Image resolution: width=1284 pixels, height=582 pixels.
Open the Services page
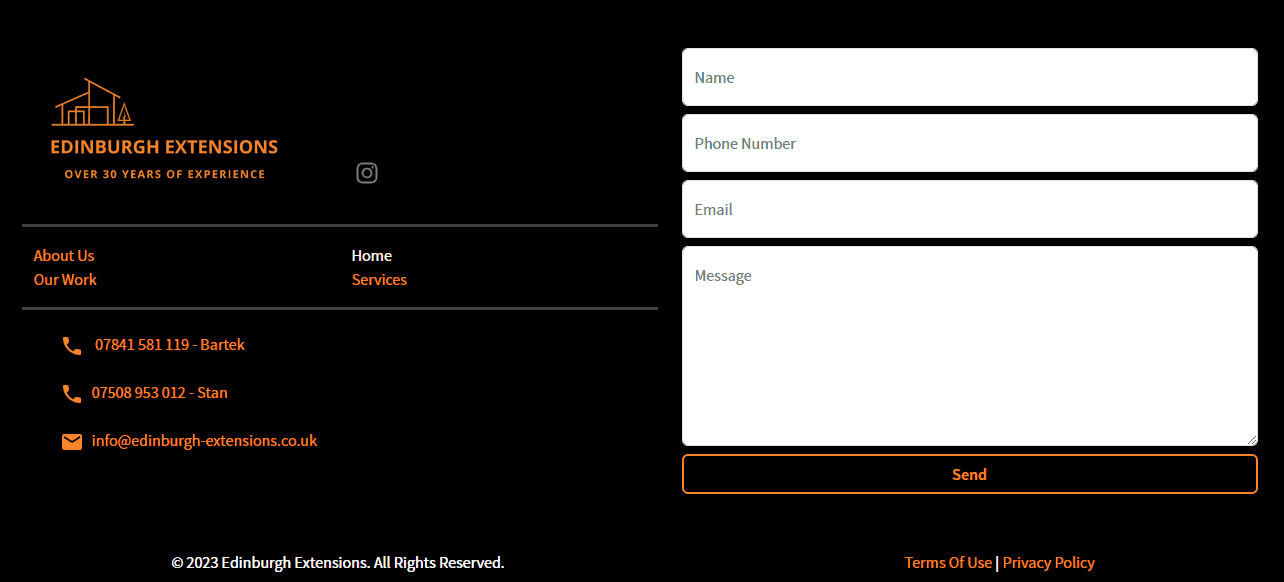[x=379, y=279]
